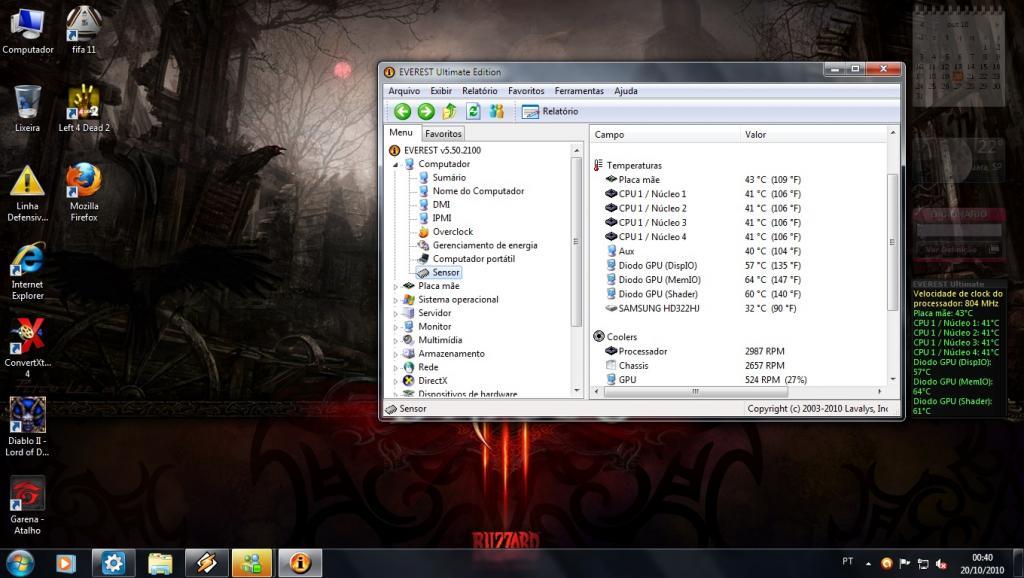Select the Diodo GPU (MemIO) row

pos(703,280)
